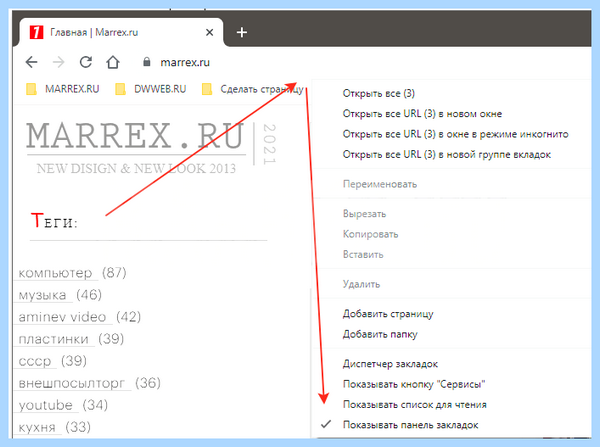Viewport: 600px width, 447px height.
Task: Open the youtube tag link
Action: click(46, 405)
